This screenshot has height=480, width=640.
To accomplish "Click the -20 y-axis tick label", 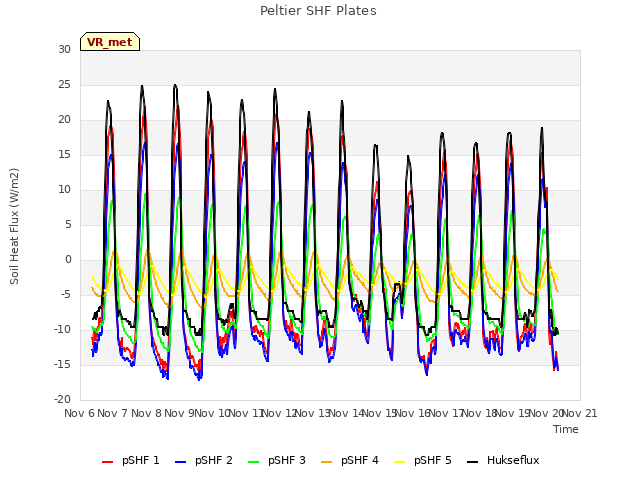I will [x=63, y=400].
